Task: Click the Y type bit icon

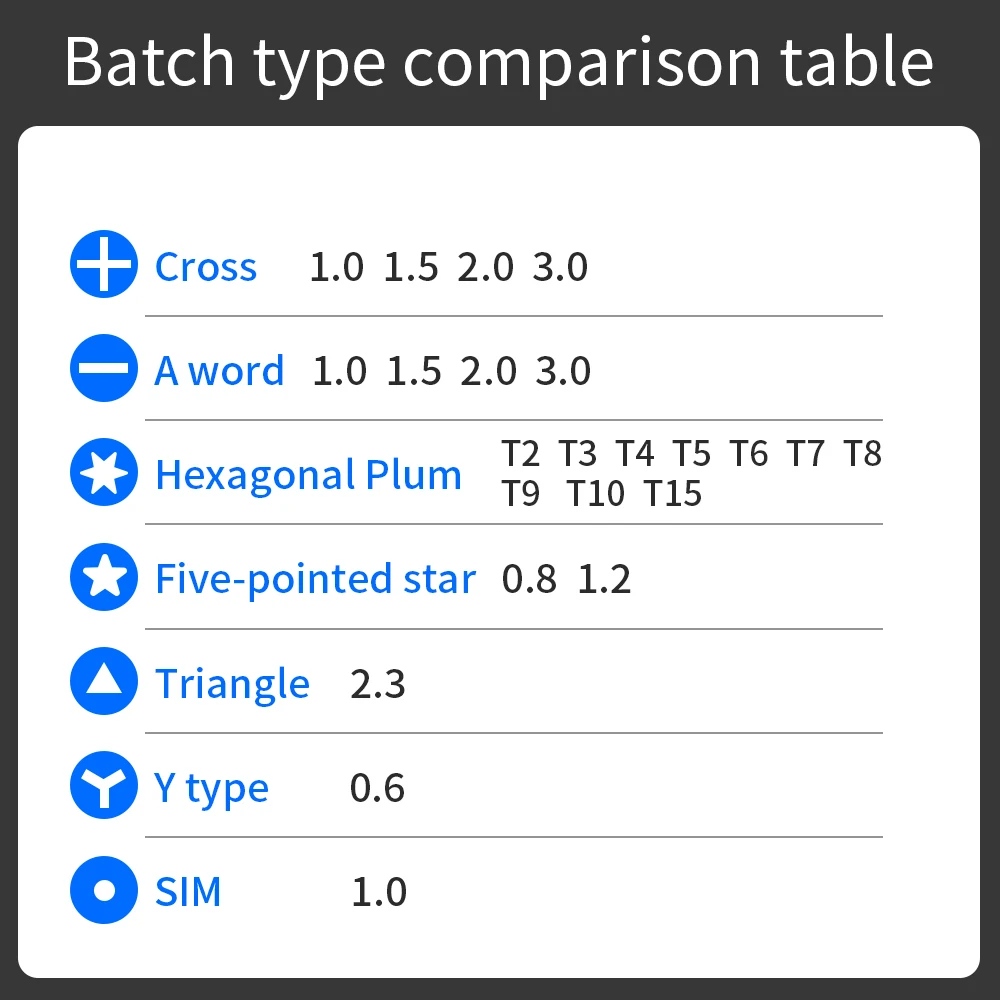Action: coord(104,786)
